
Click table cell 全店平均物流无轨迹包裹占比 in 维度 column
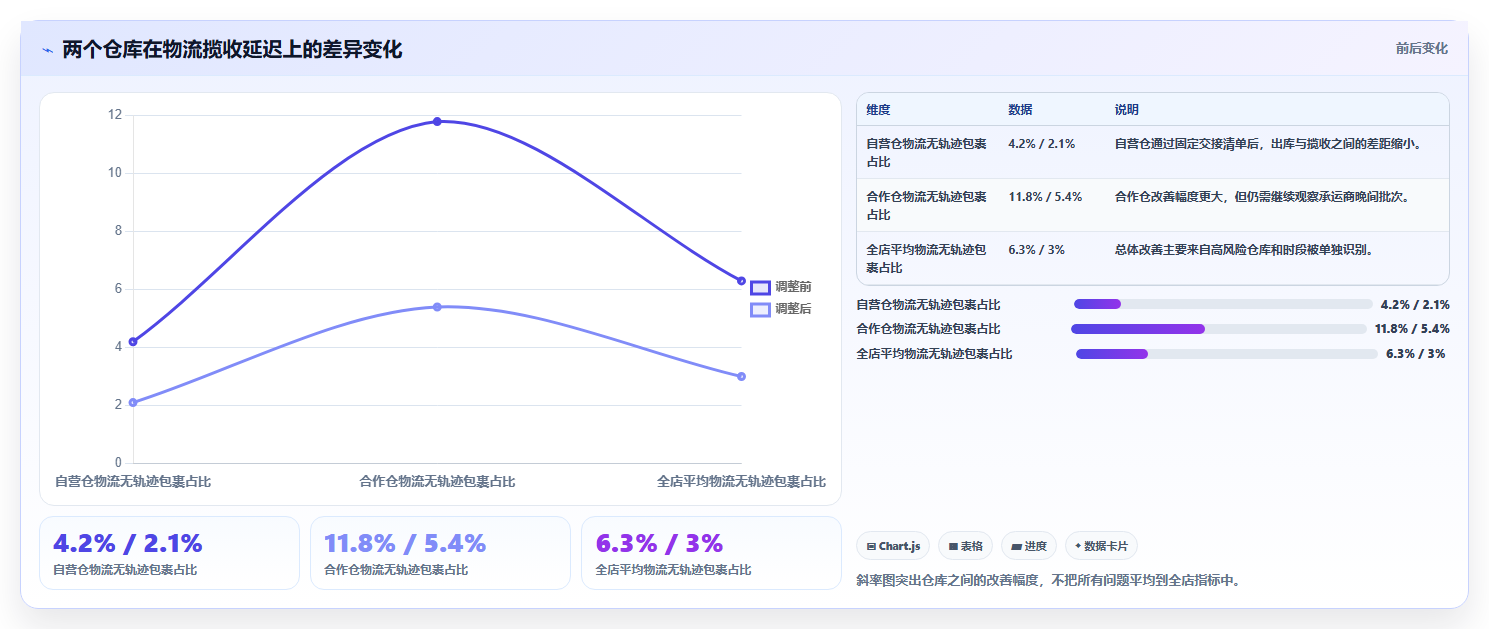coord(926,259)
